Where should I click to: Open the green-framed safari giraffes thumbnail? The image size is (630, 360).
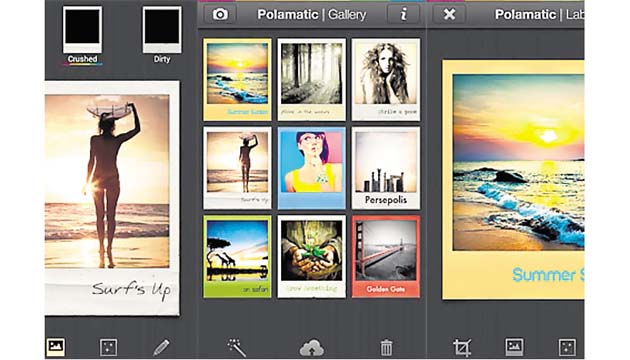coord(237,257)
